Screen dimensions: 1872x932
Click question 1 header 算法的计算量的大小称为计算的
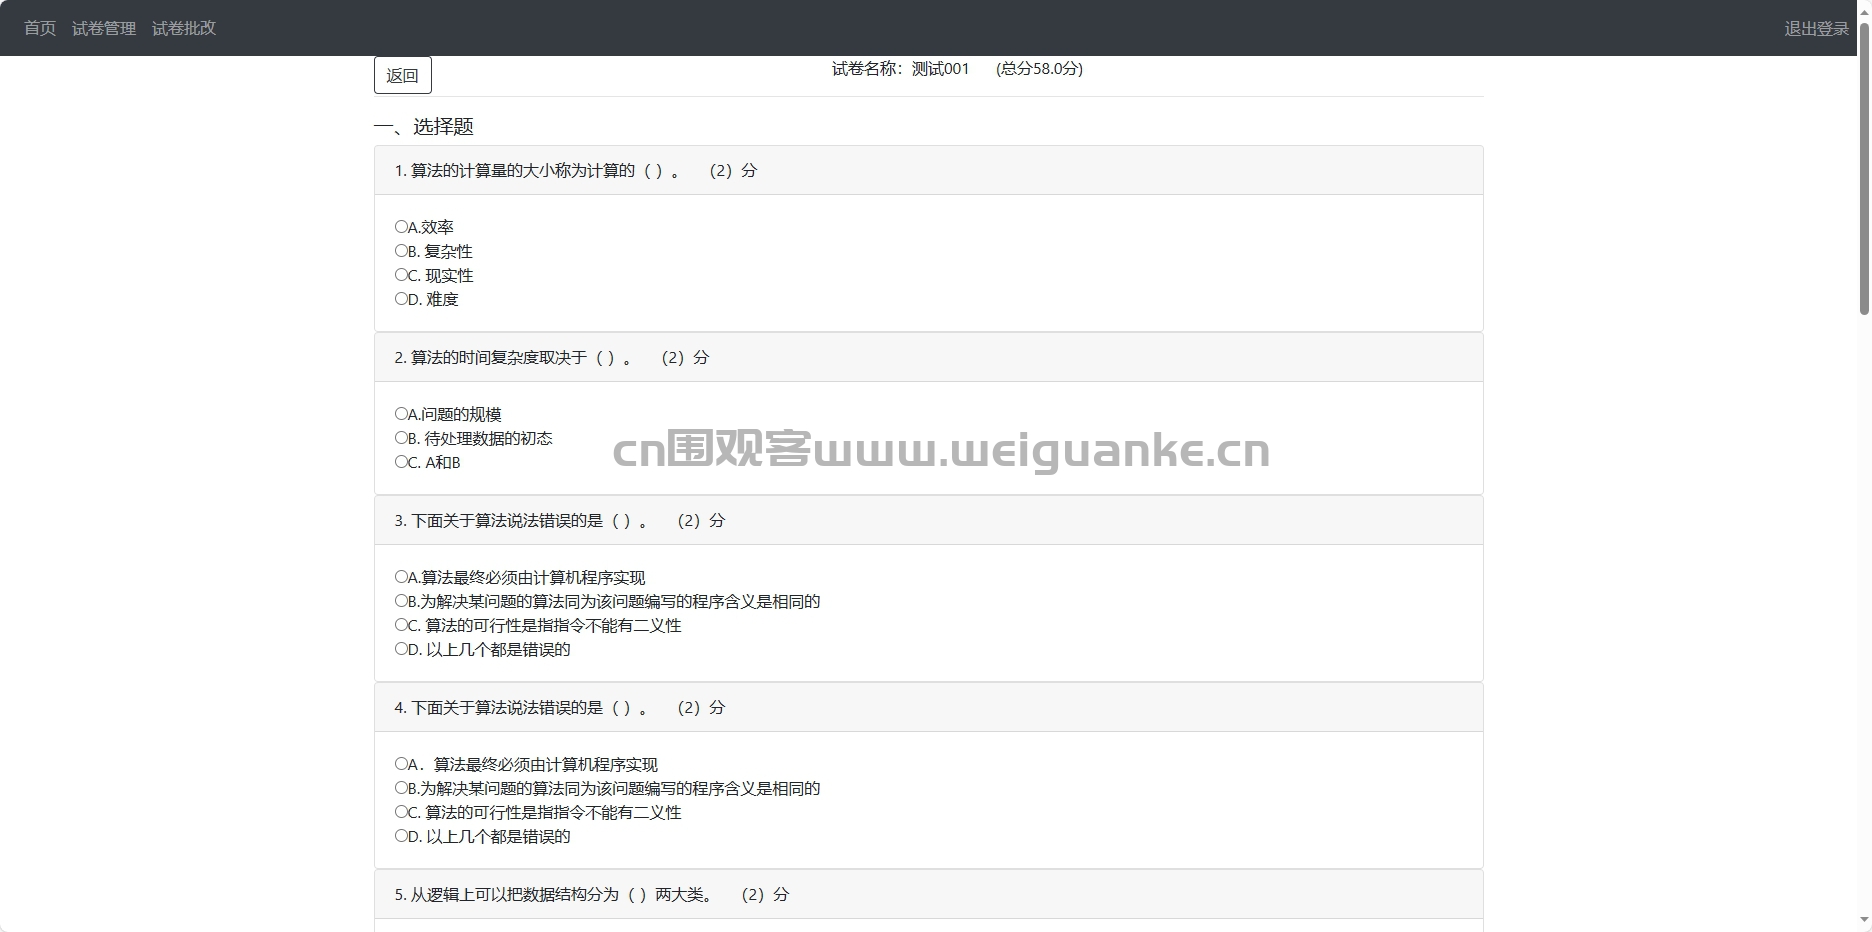point(928,171)
